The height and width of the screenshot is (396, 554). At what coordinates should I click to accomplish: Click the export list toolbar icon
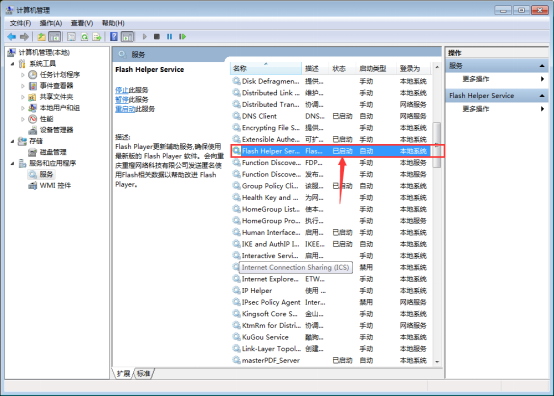[97, 37]
